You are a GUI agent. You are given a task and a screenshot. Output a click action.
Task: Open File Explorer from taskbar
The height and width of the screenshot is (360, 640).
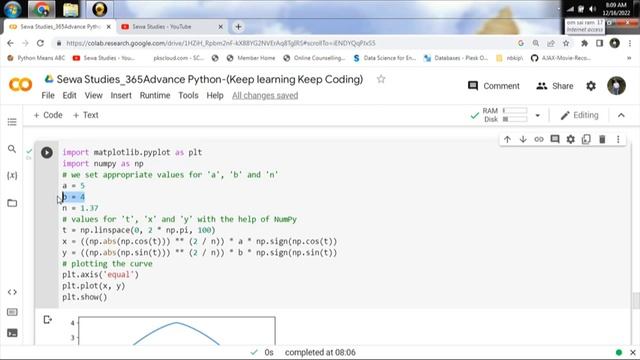click(70, 9)
